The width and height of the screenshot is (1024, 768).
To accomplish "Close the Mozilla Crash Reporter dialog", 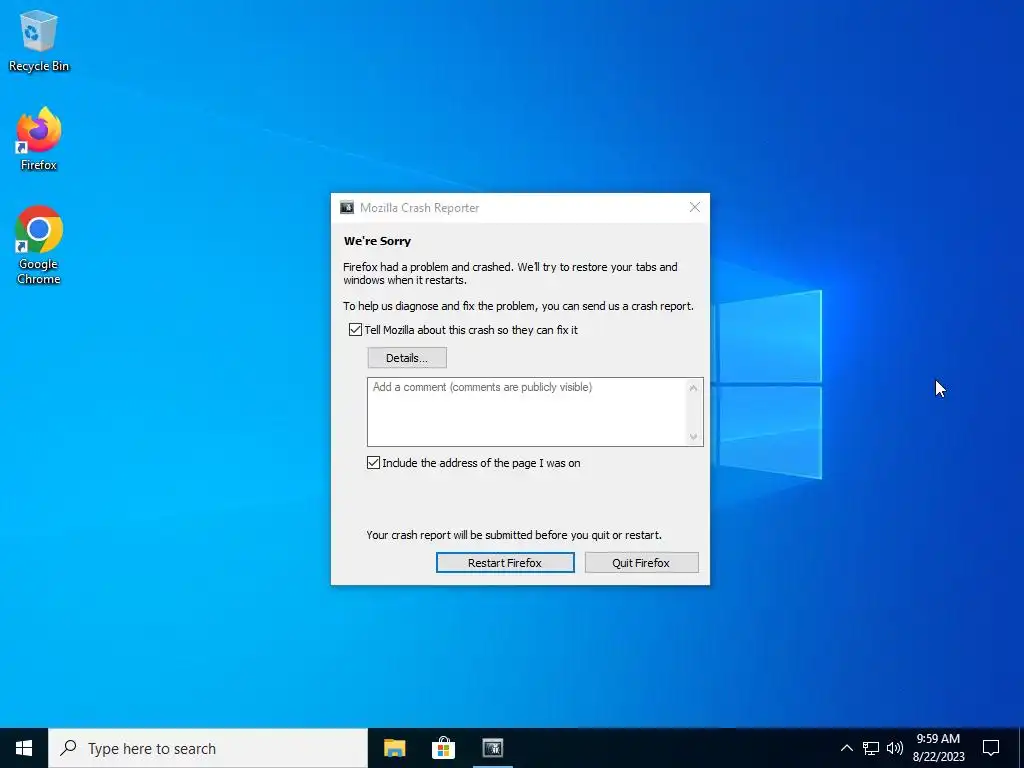I will (695, 208).
